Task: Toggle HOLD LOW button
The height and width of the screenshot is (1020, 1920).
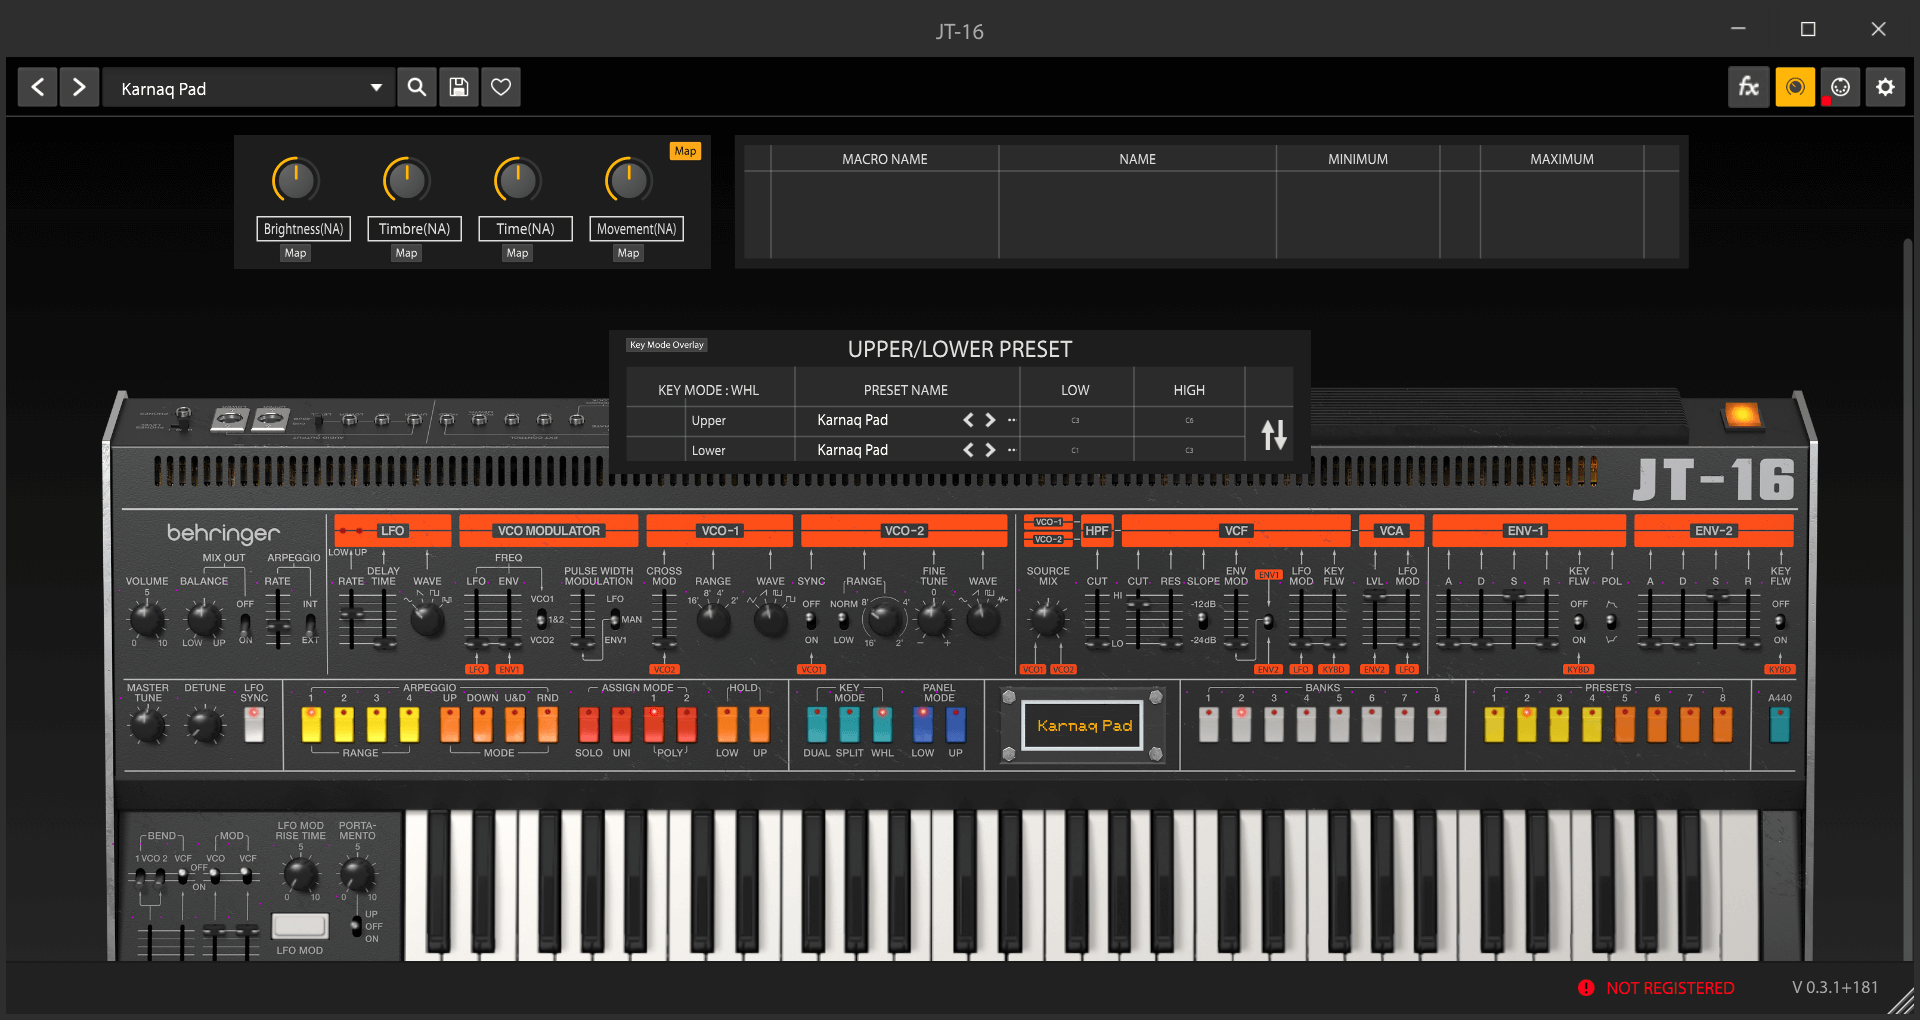Action: (x=727, y=724)
